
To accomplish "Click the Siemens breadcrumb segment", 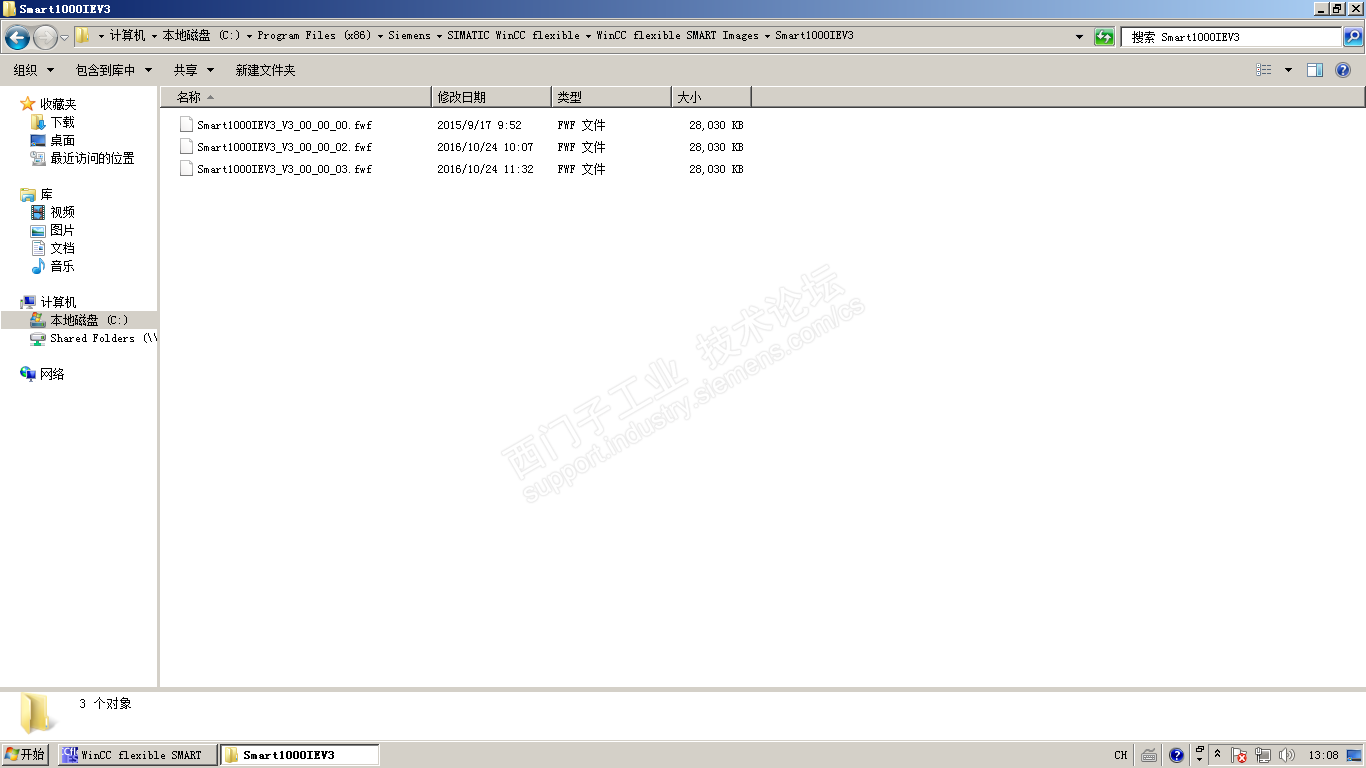I will pos(409,36).
